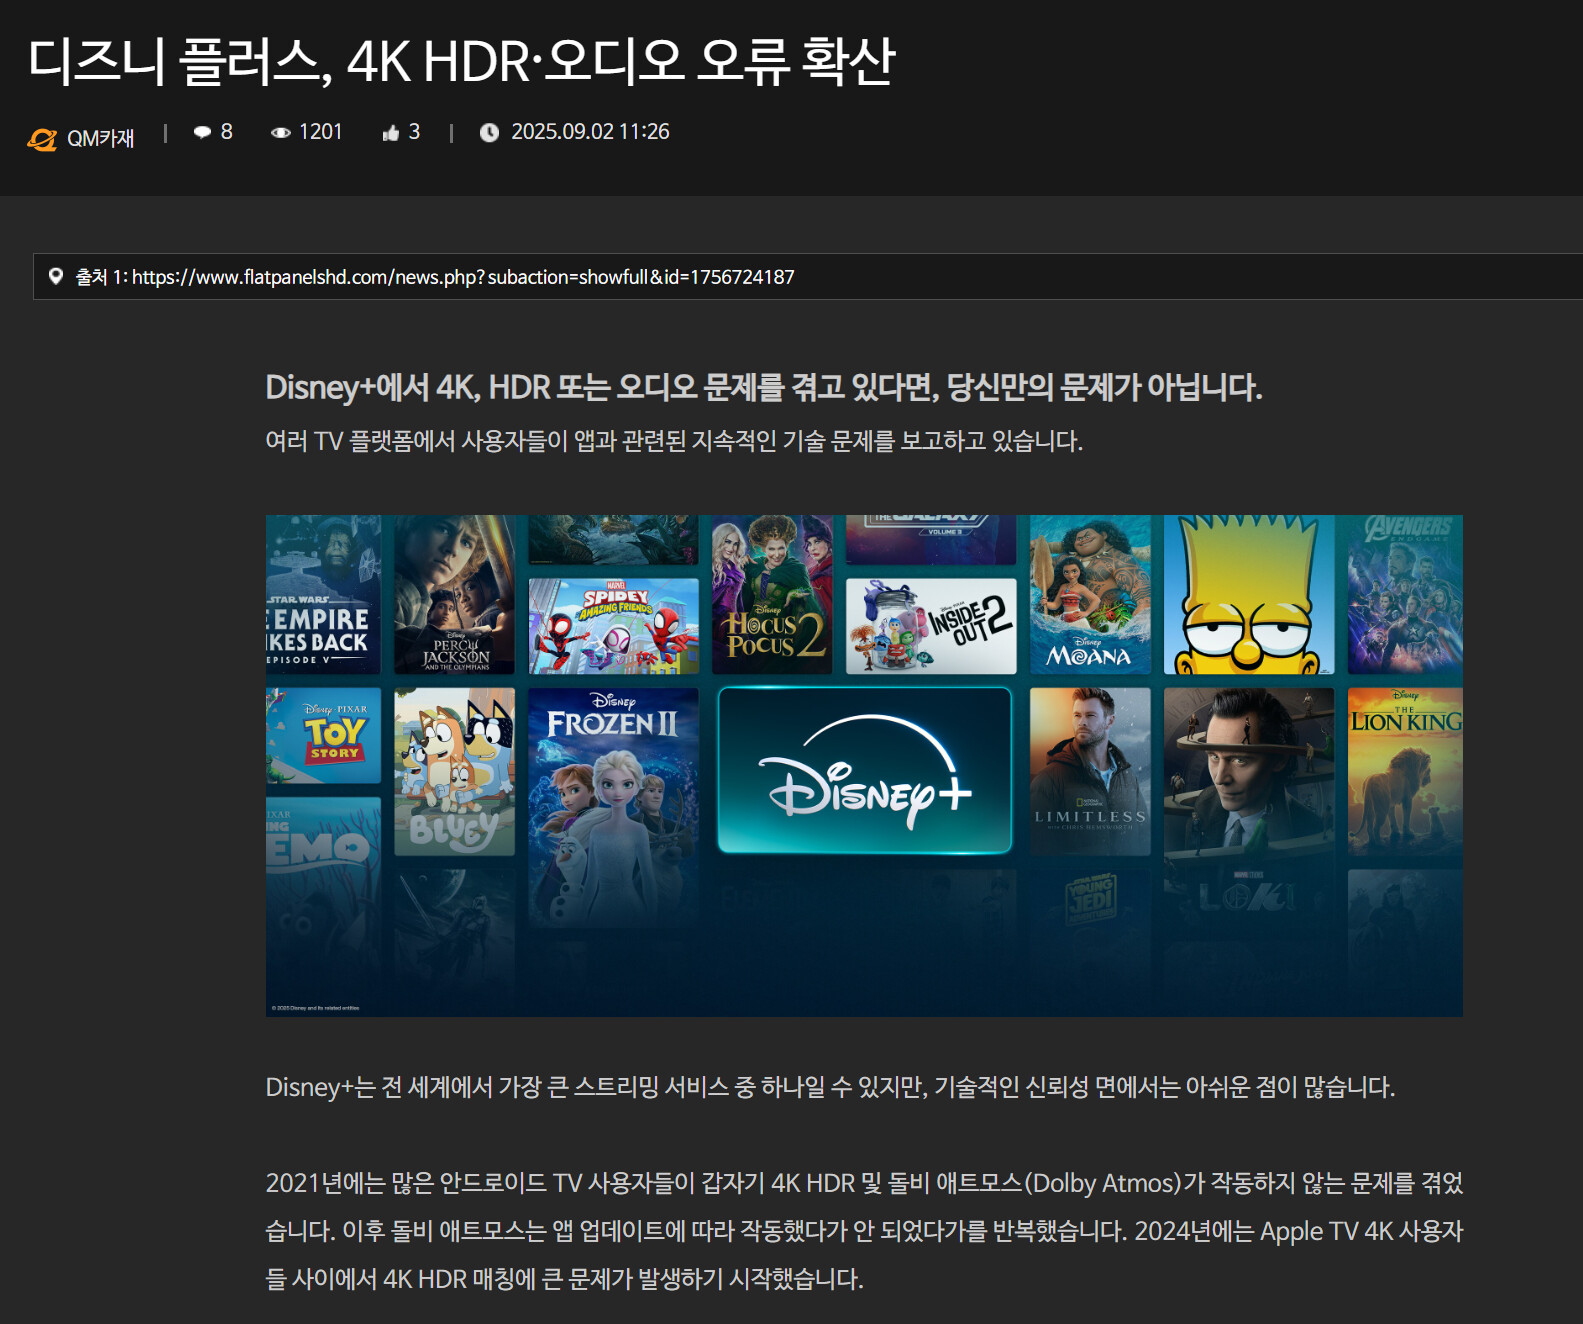This screenshot has width=1583, height=1324.
Task: Click the thumbs-up like icon
Action: click(391, 133)
